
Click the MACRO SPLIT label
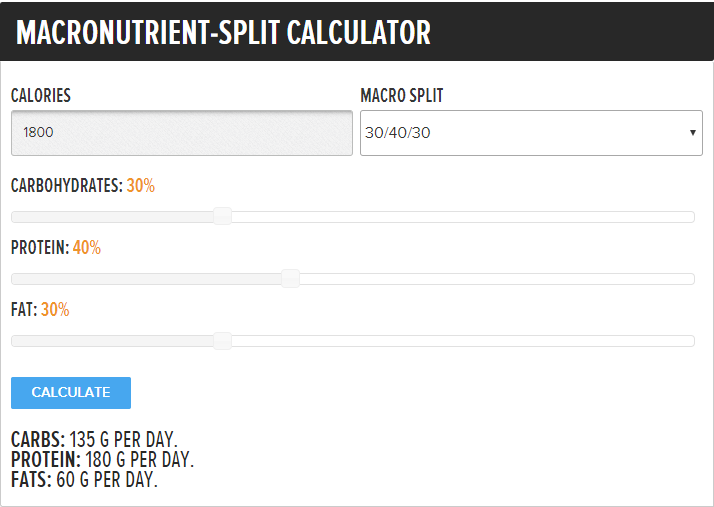[402, 96]
